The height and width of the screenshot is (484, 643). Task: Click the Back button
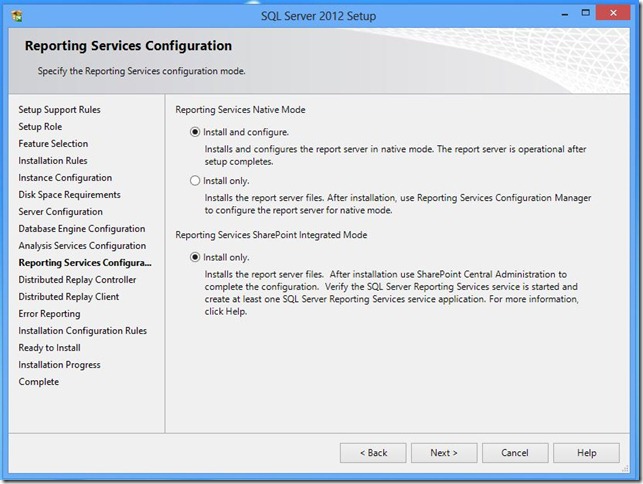point(373,453)
